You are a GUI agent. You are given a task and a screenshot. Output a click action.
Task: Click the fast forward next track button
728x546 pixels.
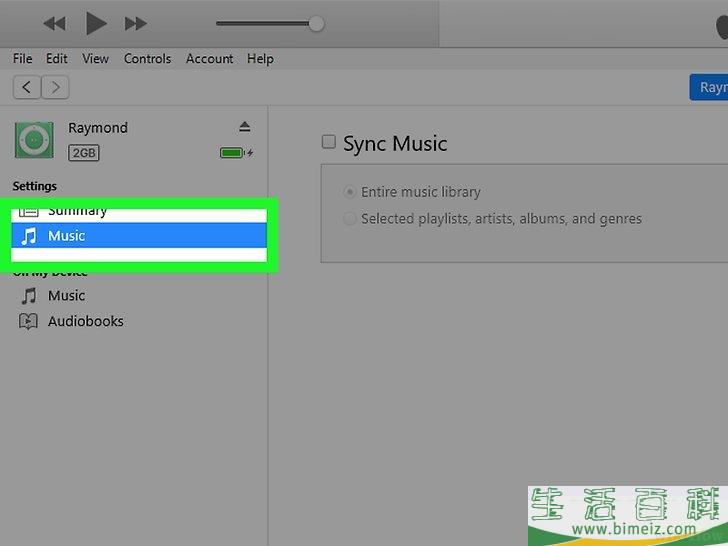[x=136, y=24]
